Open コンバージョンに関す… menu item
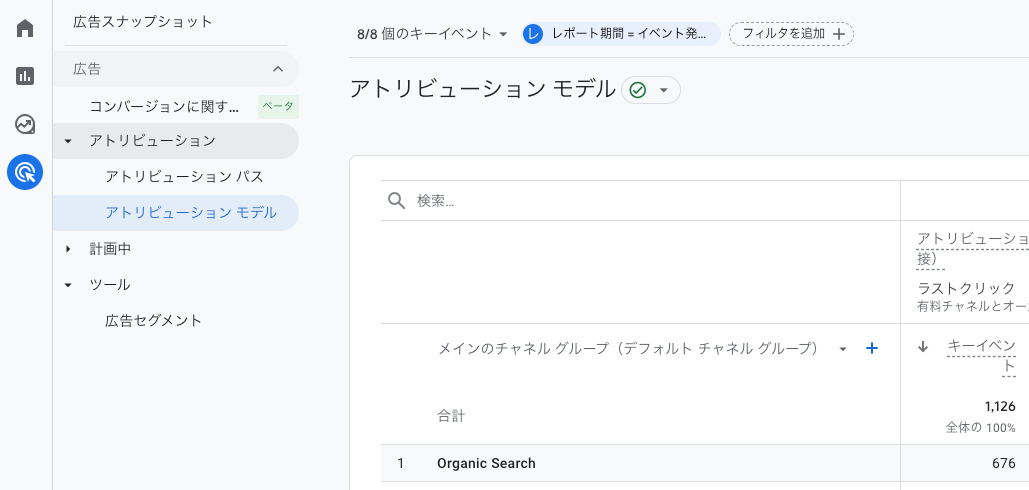Screen dimensions: 1029x490 point(164,106)
